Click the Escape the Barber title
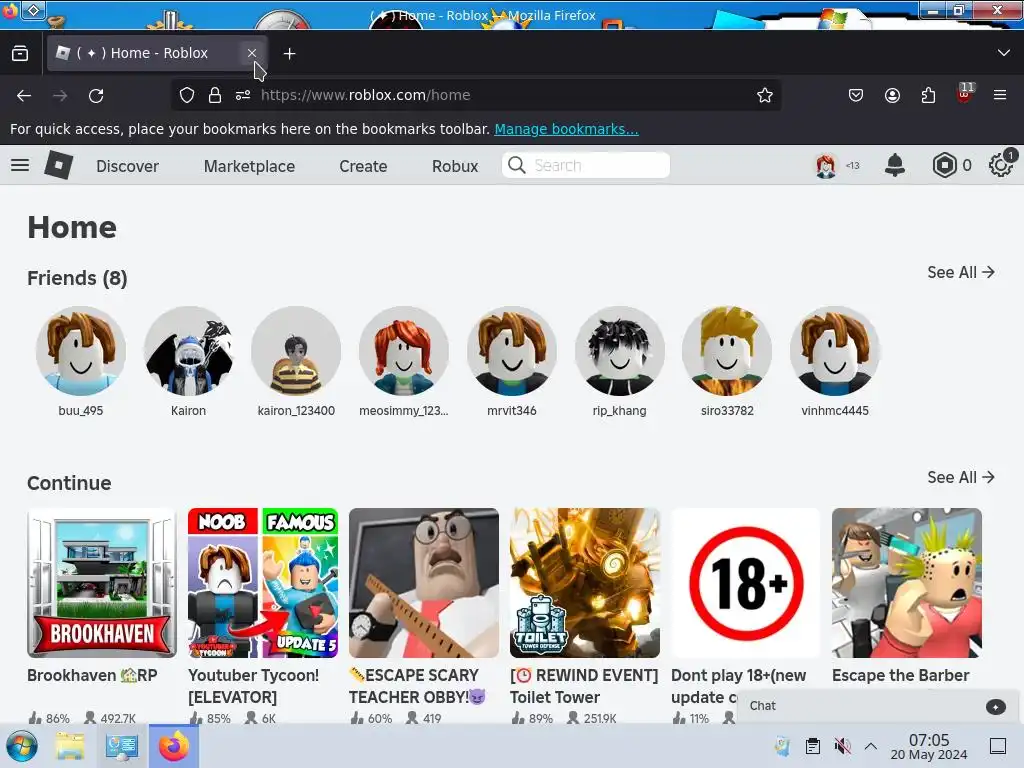This screenshot has width=1024, height=768. pyautogui.click(x=901, y=675)
